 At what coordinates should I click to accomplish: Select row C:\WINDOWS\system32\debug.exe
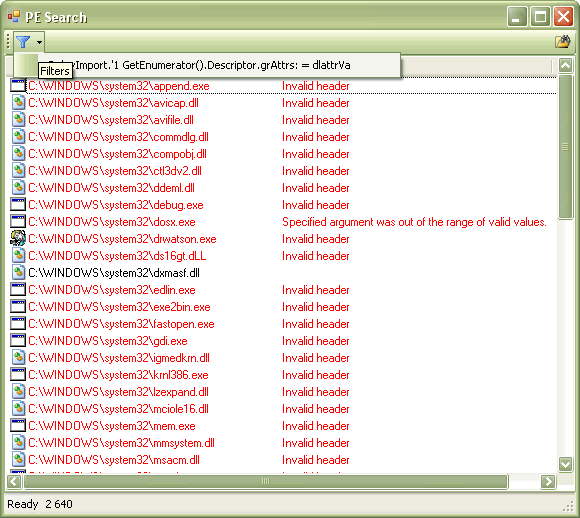click(x=283, y=205)
